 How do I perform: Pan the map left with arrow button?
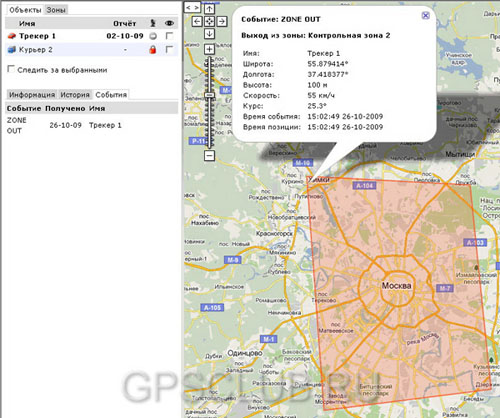click(x=197, y=21)
